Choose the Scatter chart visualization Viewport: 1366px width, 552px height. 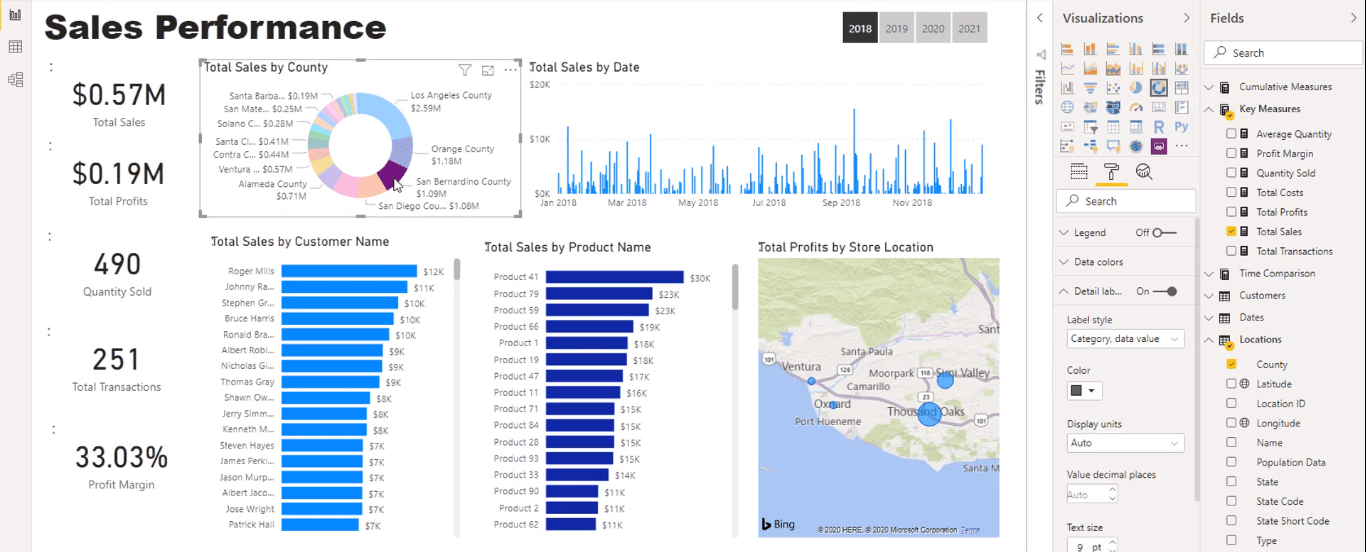[x=1113, y=88]
